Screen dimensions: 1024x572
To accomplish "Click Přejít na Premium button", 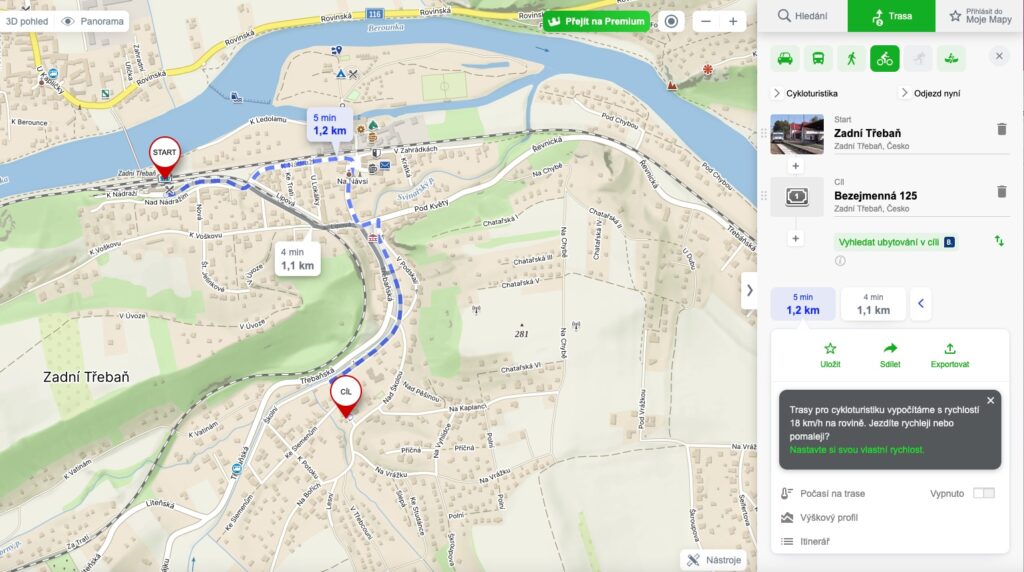I will coord(596,21).
